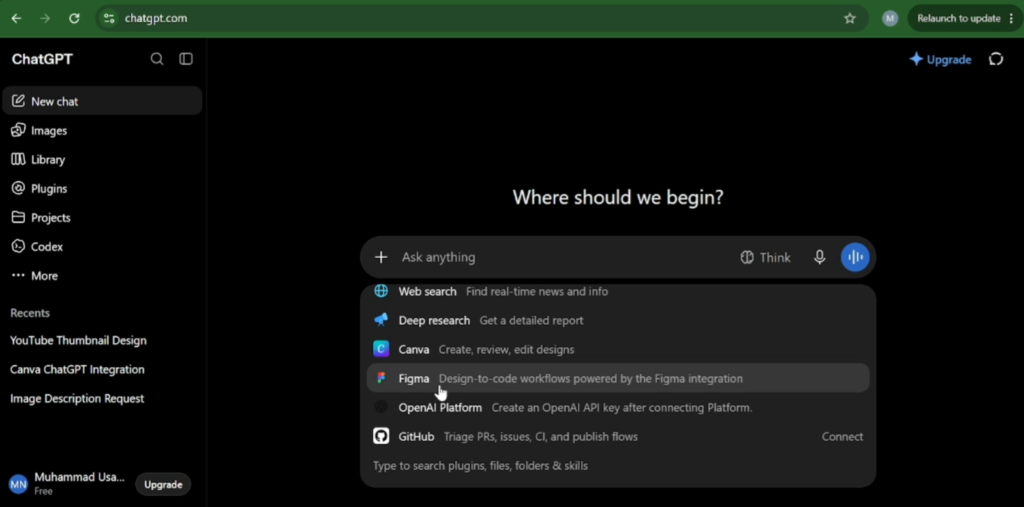Open Plugins in sidebar

(x=102, y=189)
